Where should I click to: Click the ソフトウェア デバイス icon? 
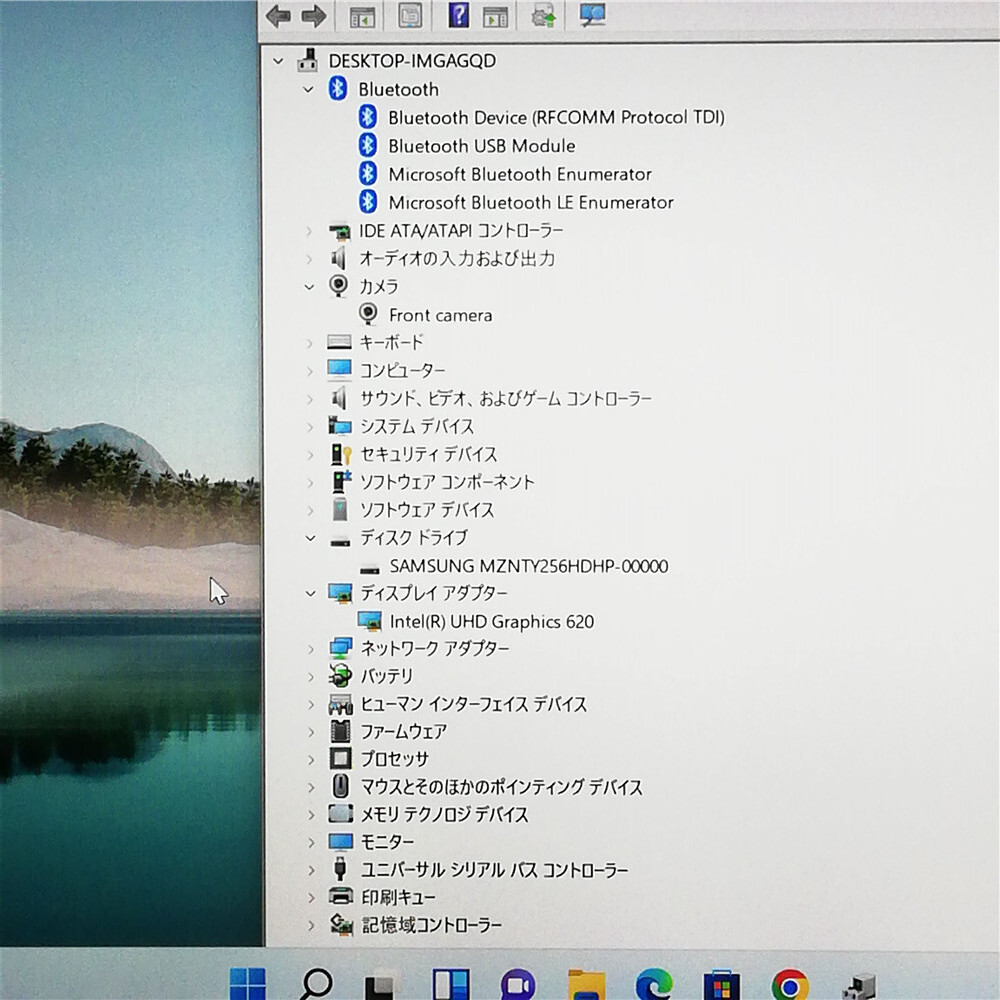coord(341,510)
